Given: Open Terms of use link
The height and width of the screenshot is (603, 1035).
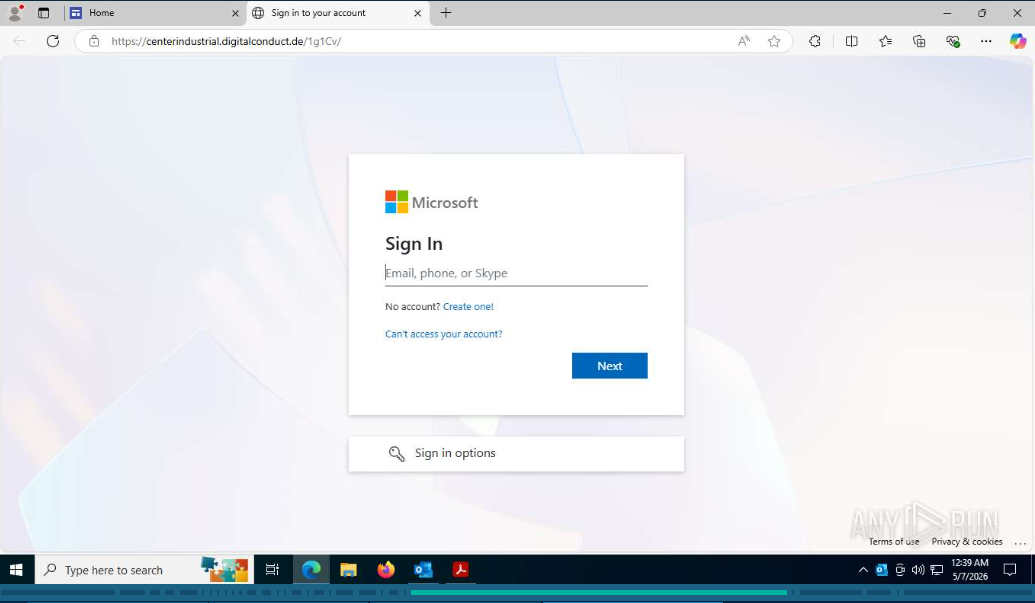Looking at the screenshot, I should [894, 542].
